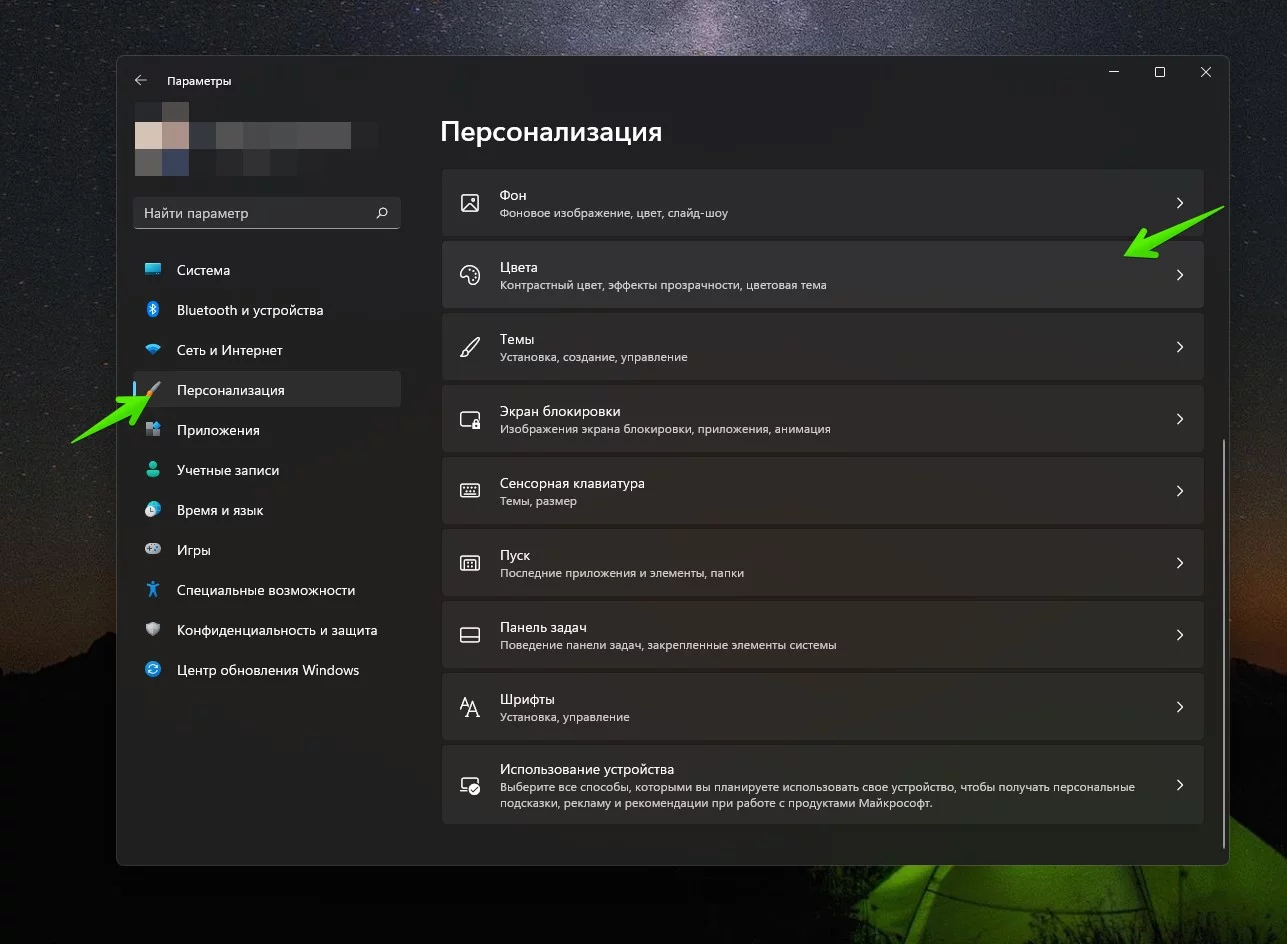Click the back arrow next to Параметры
Viewport: 1287px width, 944px height.
click(141, 81)
